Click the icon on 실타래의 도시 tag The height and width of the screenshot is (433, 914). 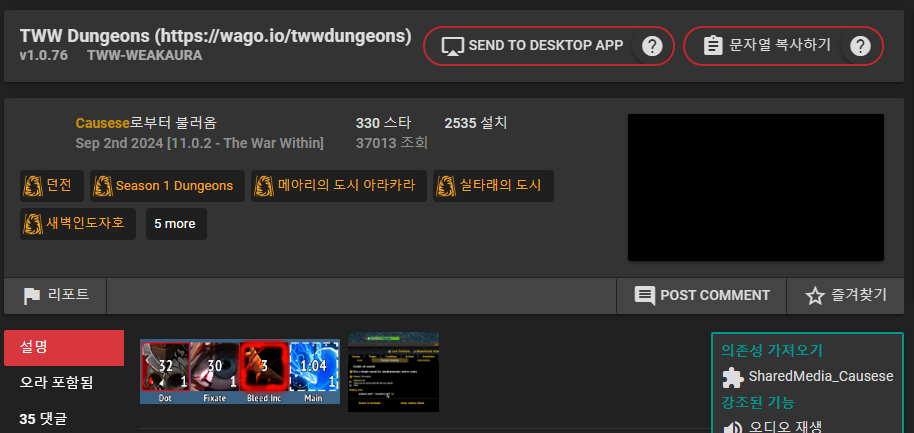click(x=446, y=186)
